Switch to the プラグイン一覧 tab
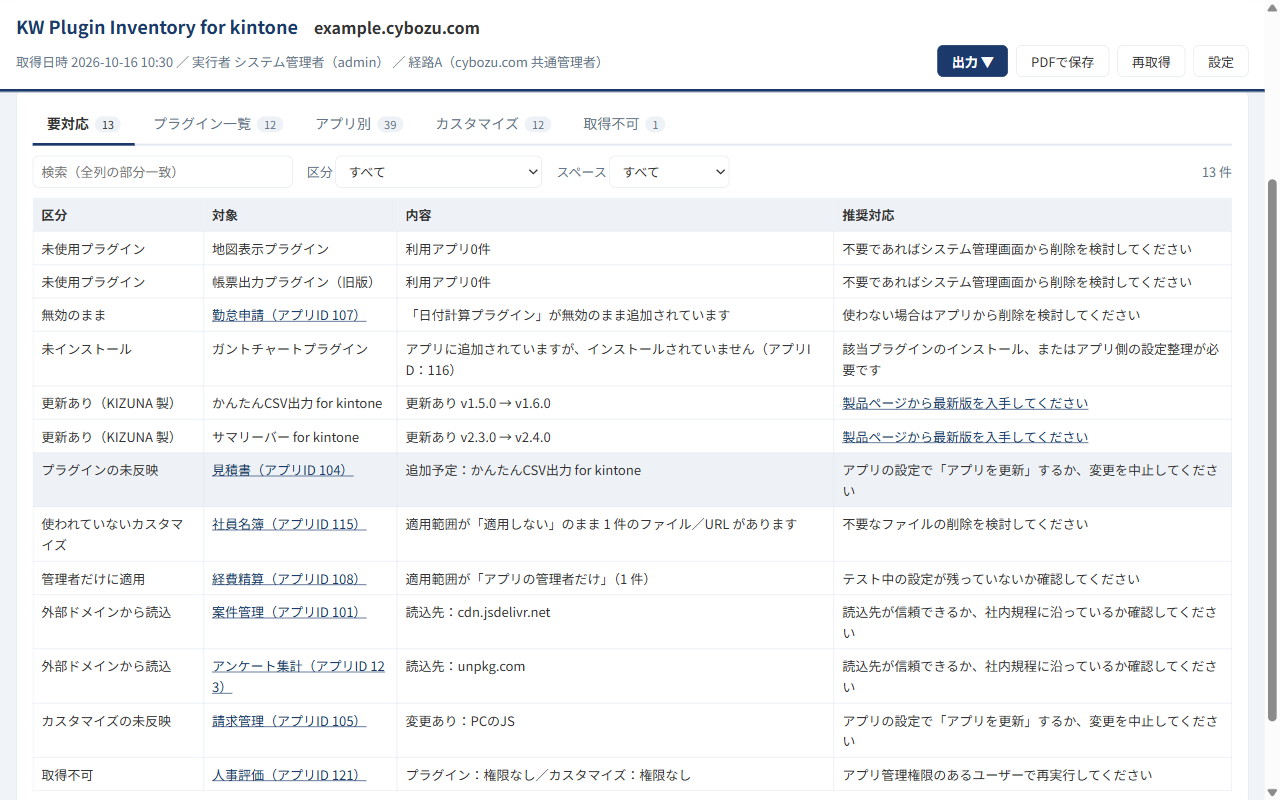The height and width of the screenshot is (800, 1280). (x=217, y=124)
